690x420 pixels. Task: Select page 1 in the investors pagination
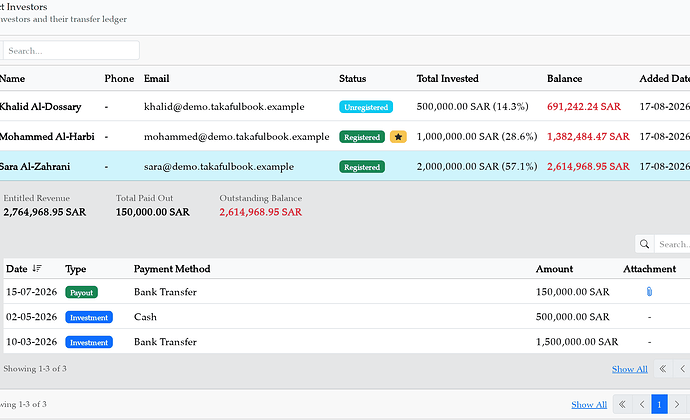659,404
